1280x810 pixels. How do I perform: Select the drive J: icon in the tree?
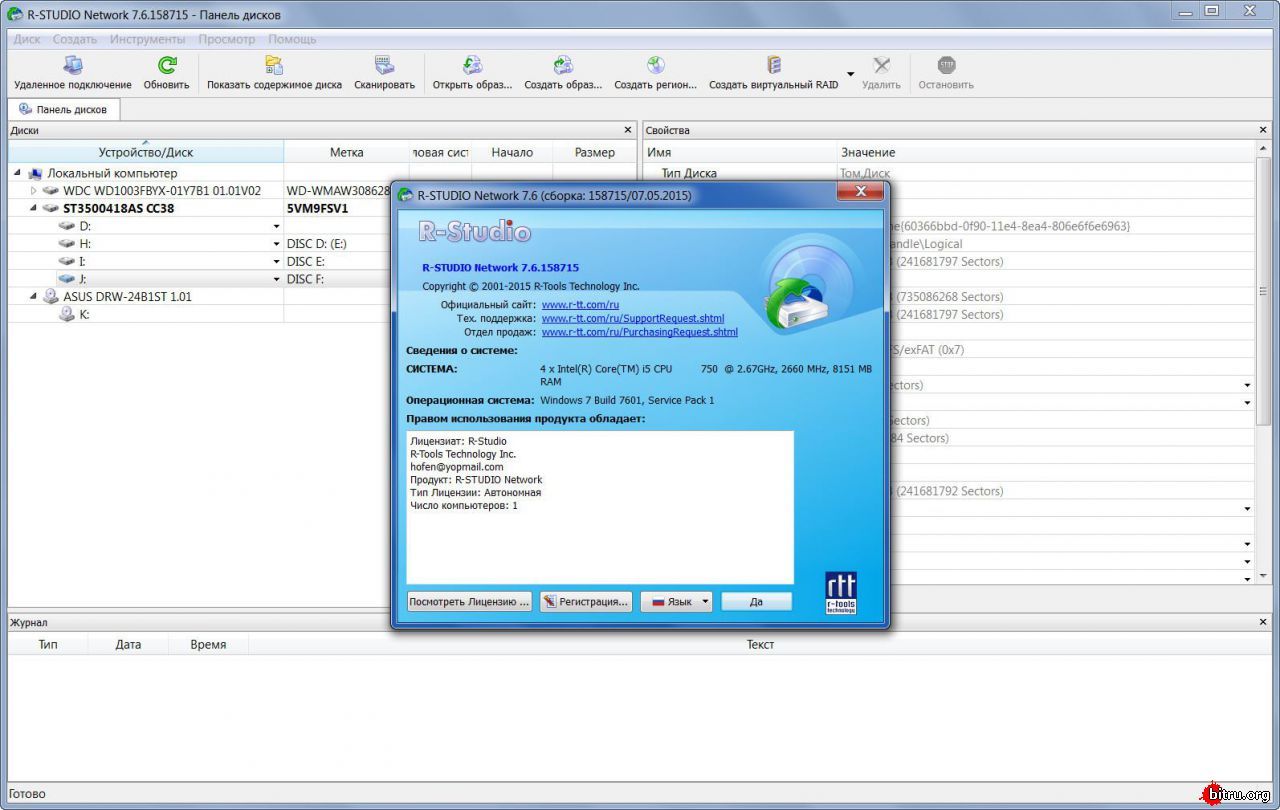click(x=67, y=279)
